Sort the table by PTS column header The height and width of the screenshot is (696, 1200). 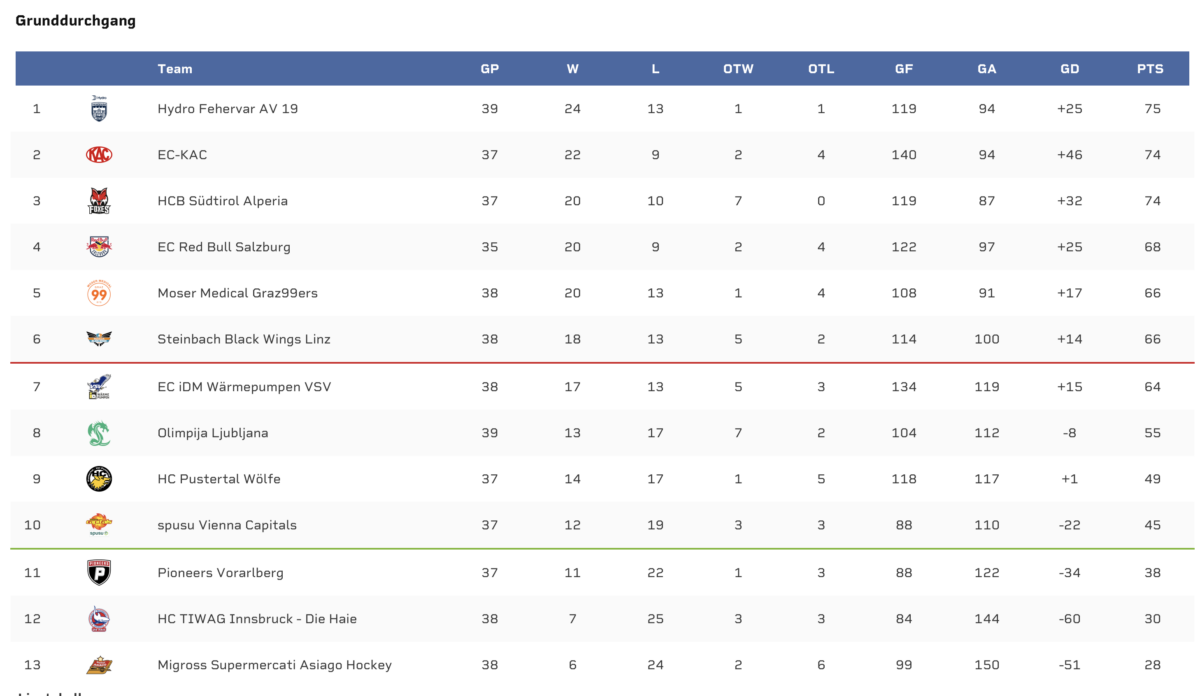click(x=1150, y=69)
